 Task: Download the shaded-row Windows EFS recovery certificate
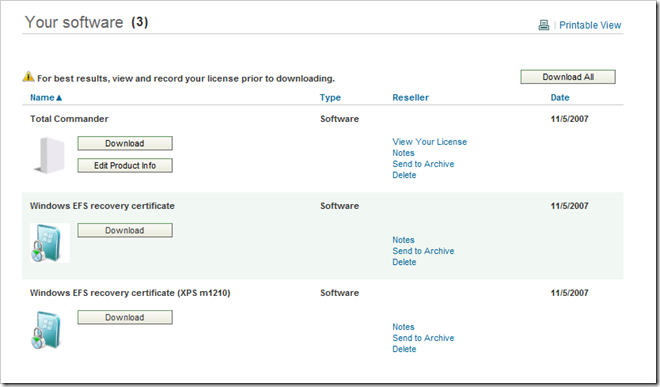pyautogui.click(x=125, y=230)
